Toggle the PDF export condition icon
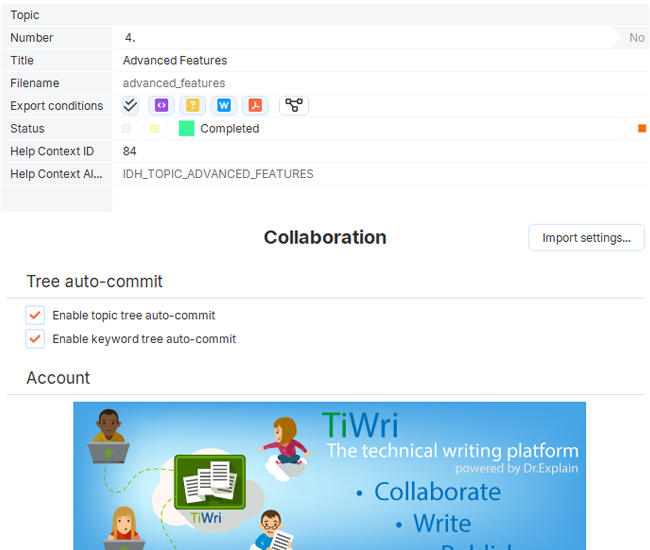Viewport: 650px width, 550px height. pos(255,105)
